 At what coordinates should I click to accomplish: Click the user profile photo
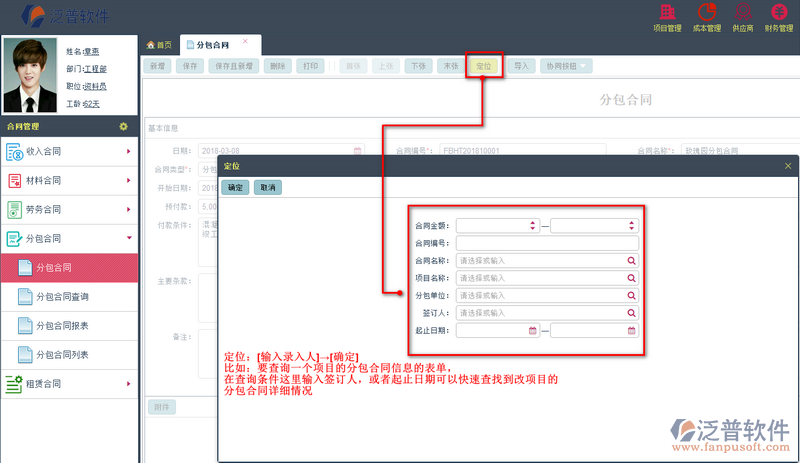(30, 75)
